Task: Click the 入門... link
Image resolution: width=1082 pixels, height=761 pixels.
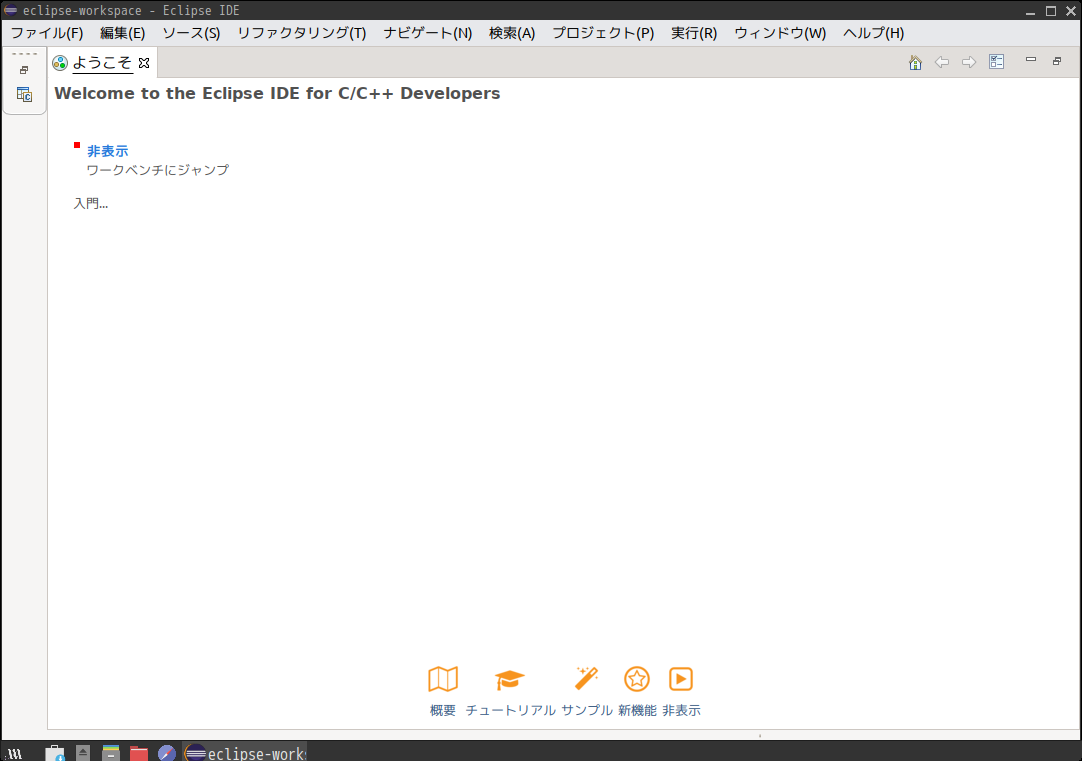Action: point(91,204)
